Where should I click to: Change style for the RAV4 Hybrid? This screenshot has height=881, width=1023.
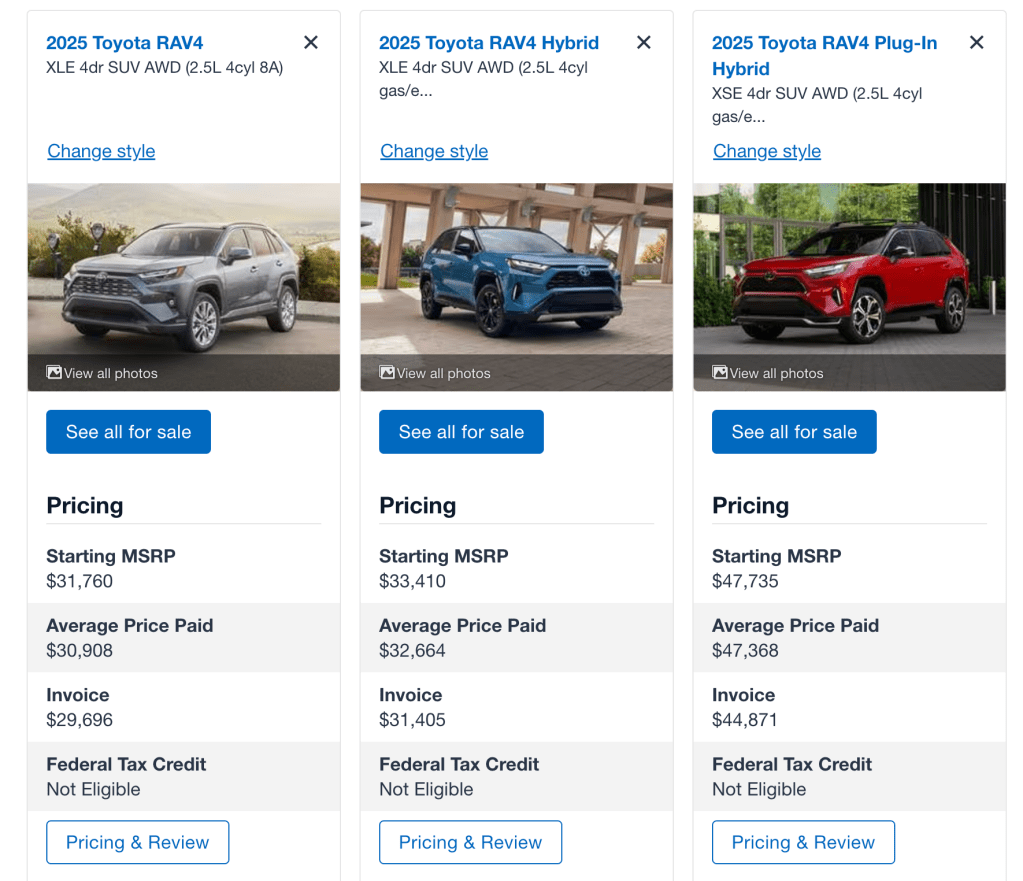click(434, 151)
